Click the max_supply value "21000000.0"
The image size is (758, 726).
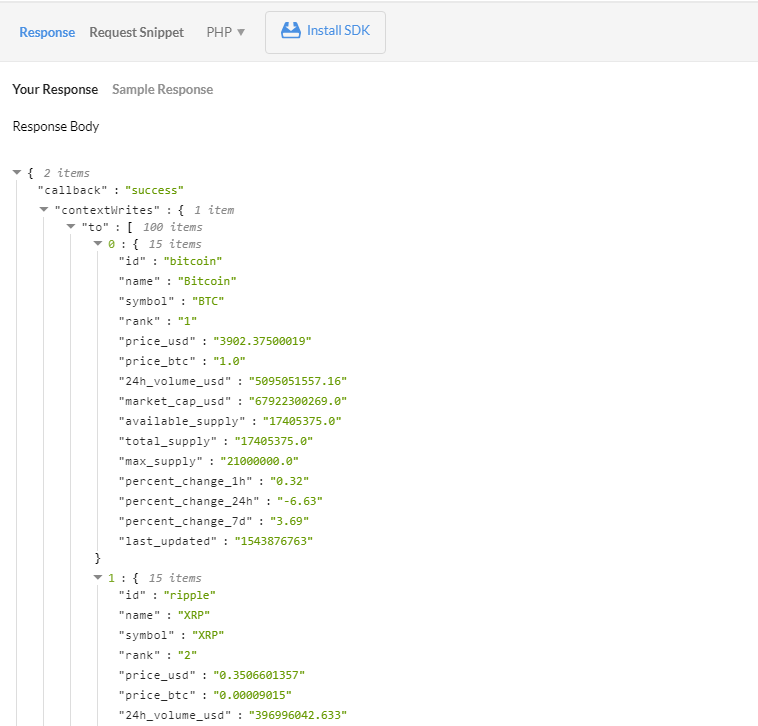click(259, 461)
